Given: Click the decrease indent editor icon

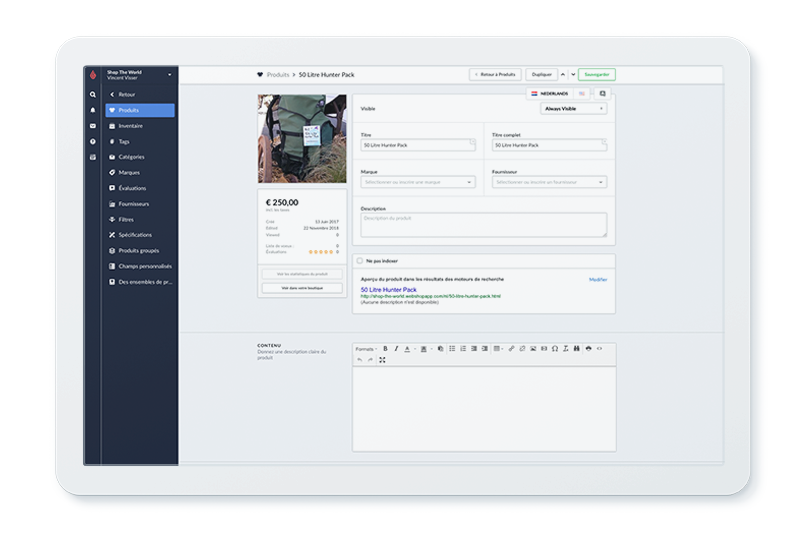Looking at the screenshot, I should (474, 348).
